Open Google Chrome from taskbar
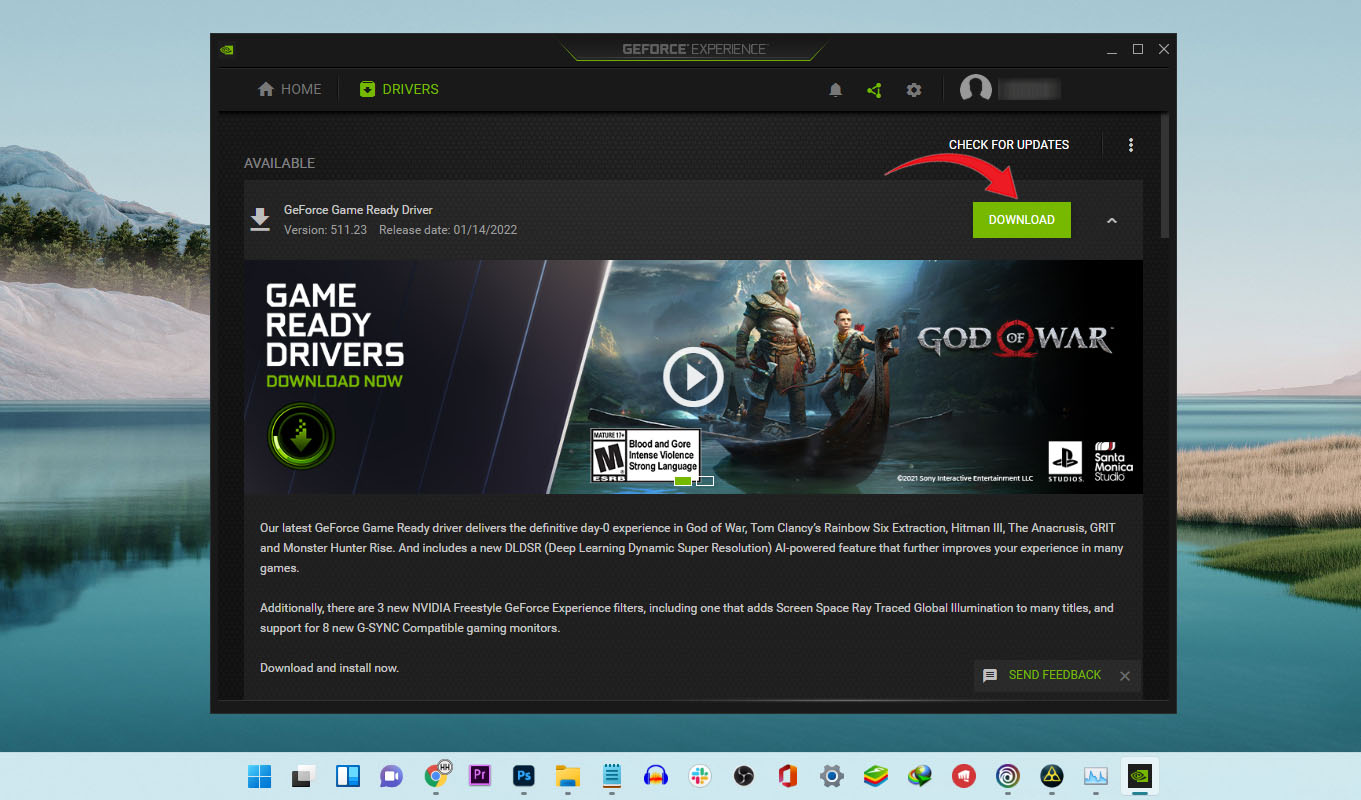Viewport: 1361px width, 800px height. coord(435,775)
